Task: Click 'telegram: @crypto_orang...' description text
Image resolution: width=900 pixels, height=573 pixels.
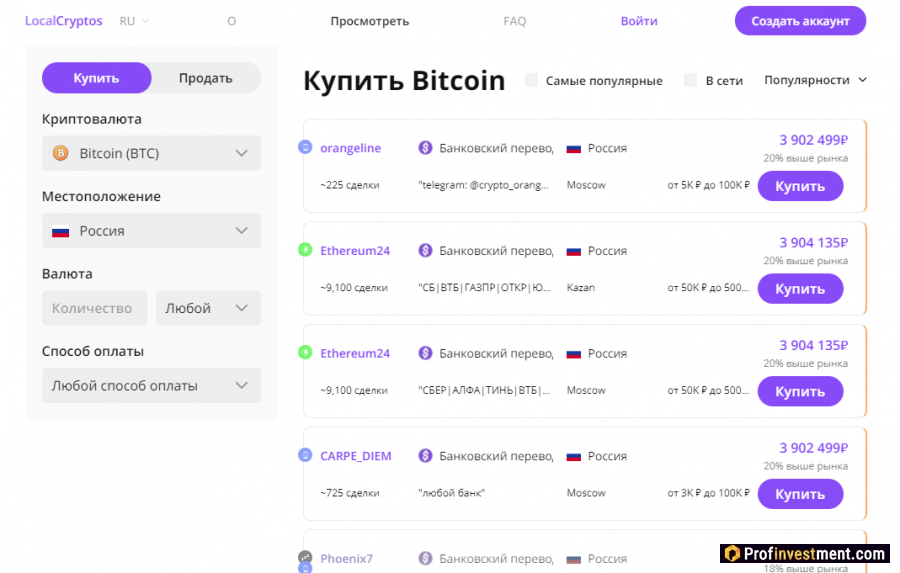Action: point(483,185)
